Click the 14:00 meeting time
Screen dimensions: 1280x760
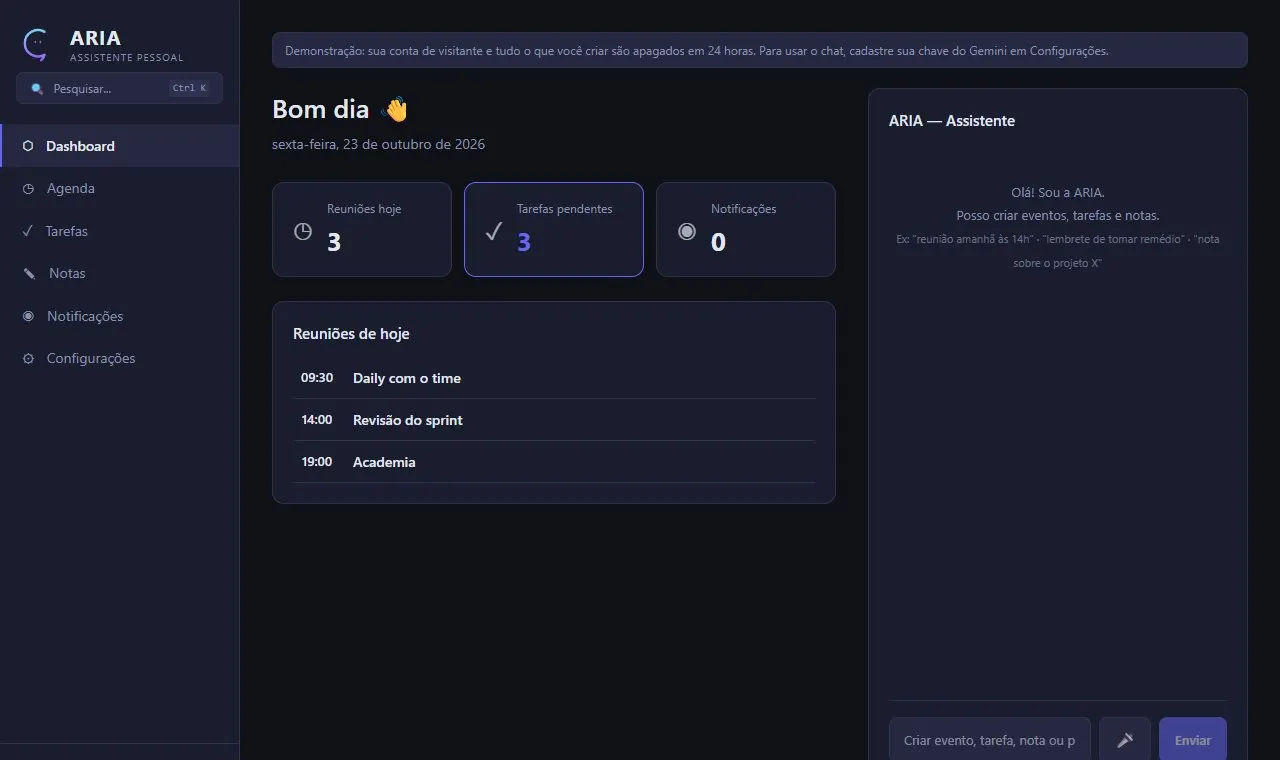click(x=317, y=420)
